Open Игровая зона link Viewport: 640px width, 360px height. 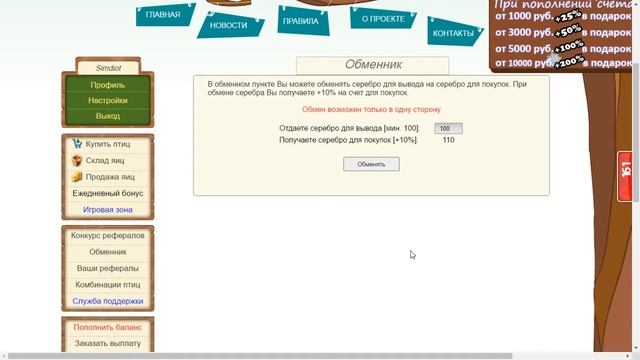click(108, 209)
